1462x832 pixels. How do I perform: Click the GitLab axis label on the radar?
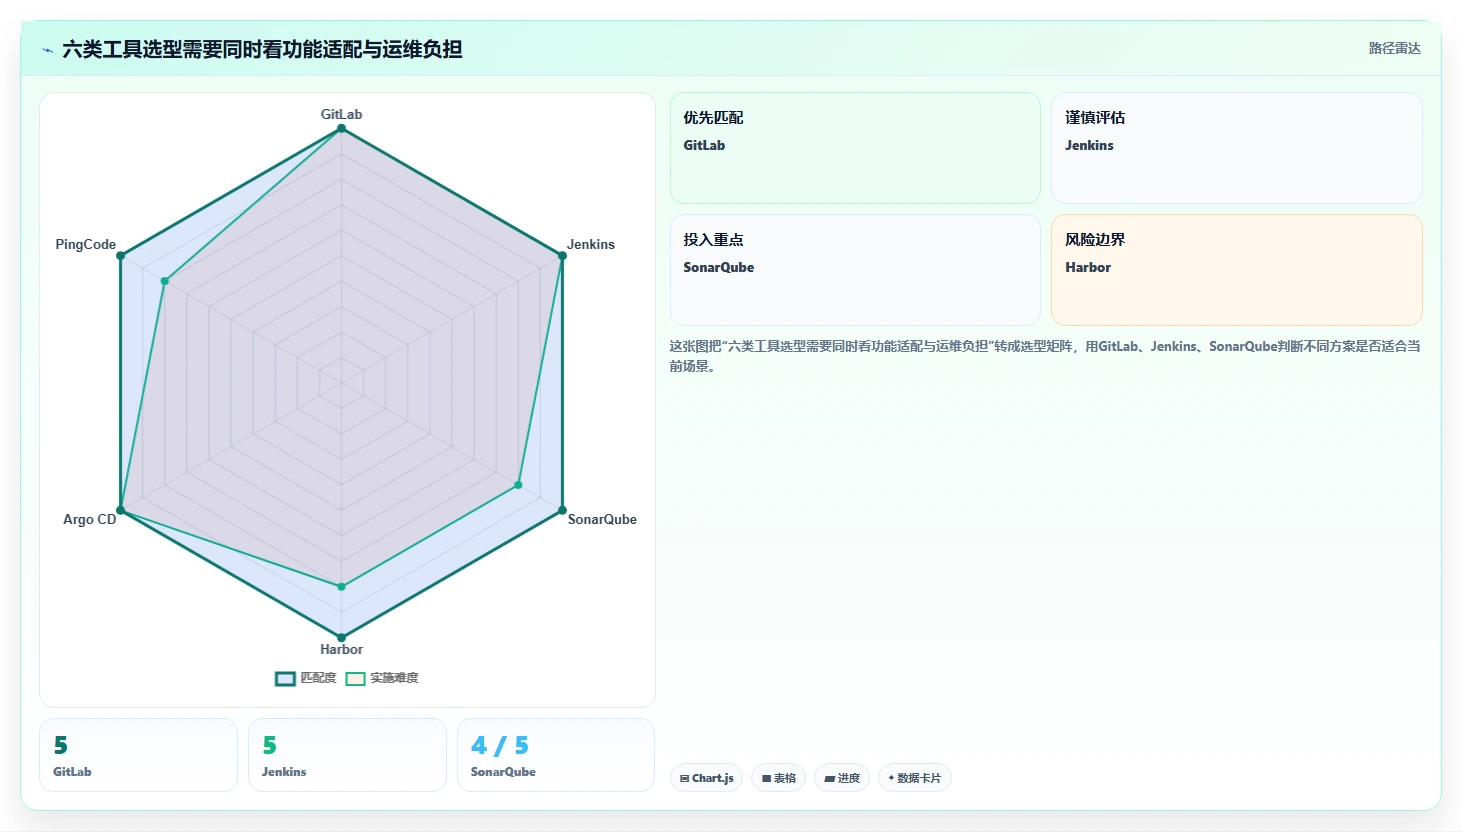point(341,114)
